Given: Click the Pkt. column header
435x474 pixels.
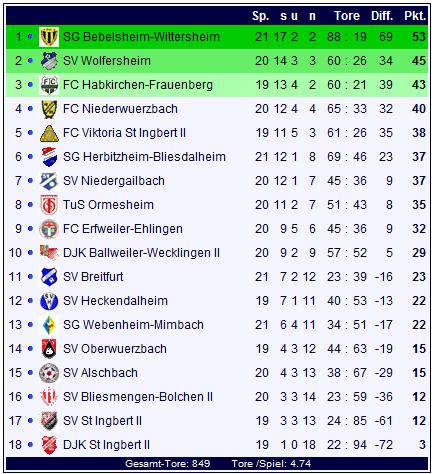Looking at the screenshot, I should coord(415,16).
